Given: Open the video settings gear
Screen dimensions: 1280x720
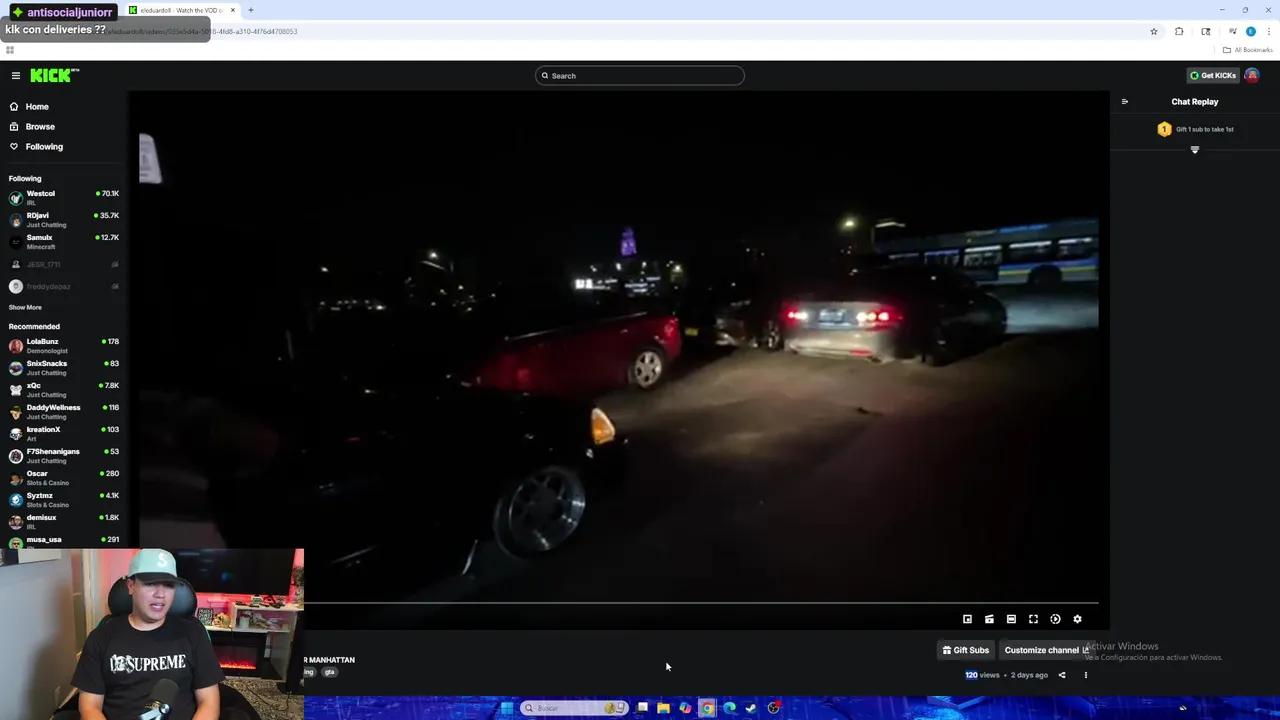Looking at the screenshot, I should 1077,619.
